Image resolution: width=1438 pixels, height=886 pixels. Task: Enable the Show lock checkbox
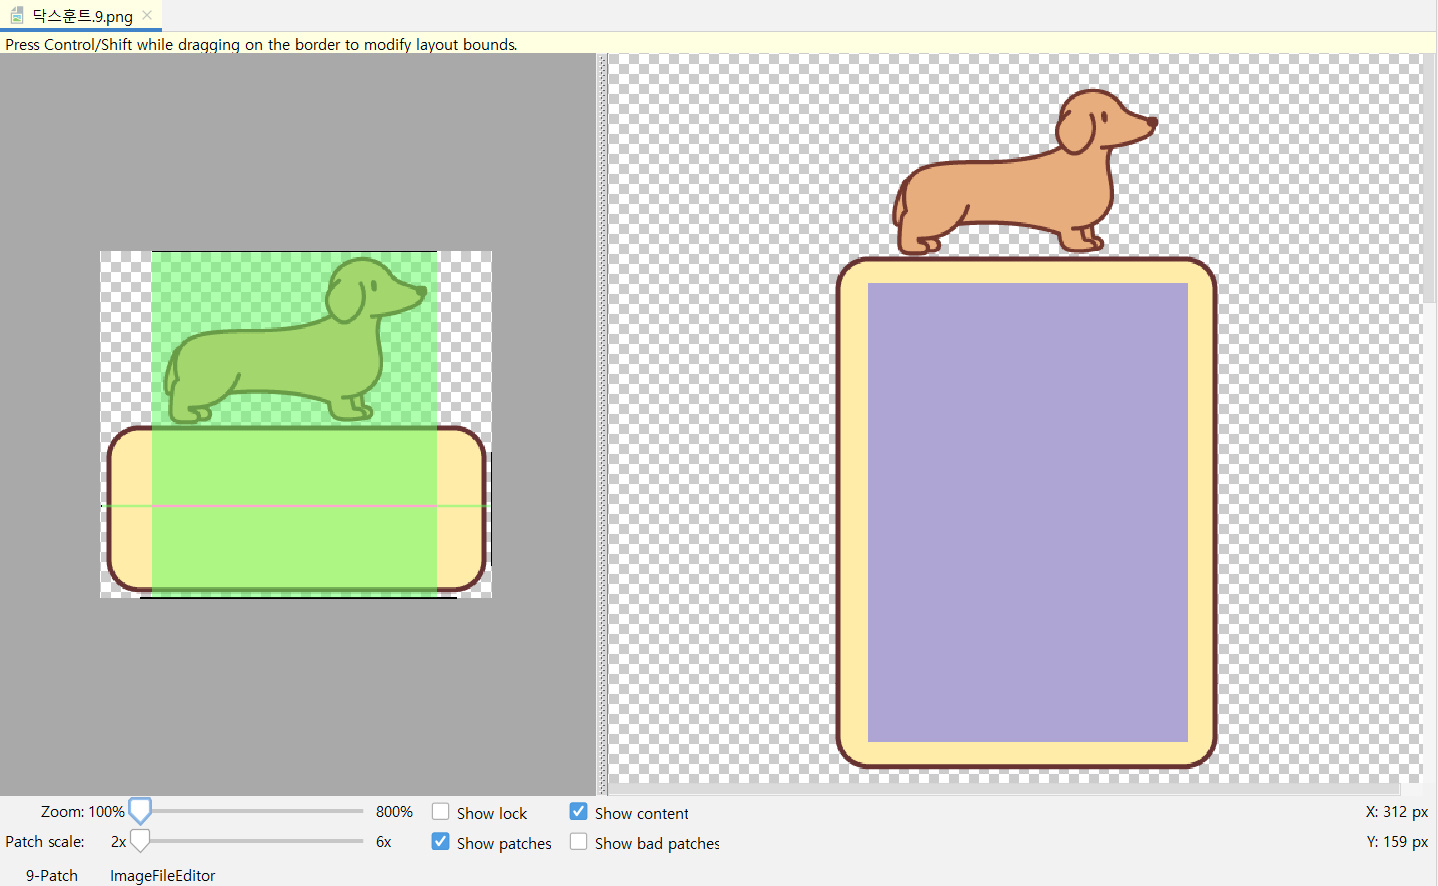coord(440,812)
